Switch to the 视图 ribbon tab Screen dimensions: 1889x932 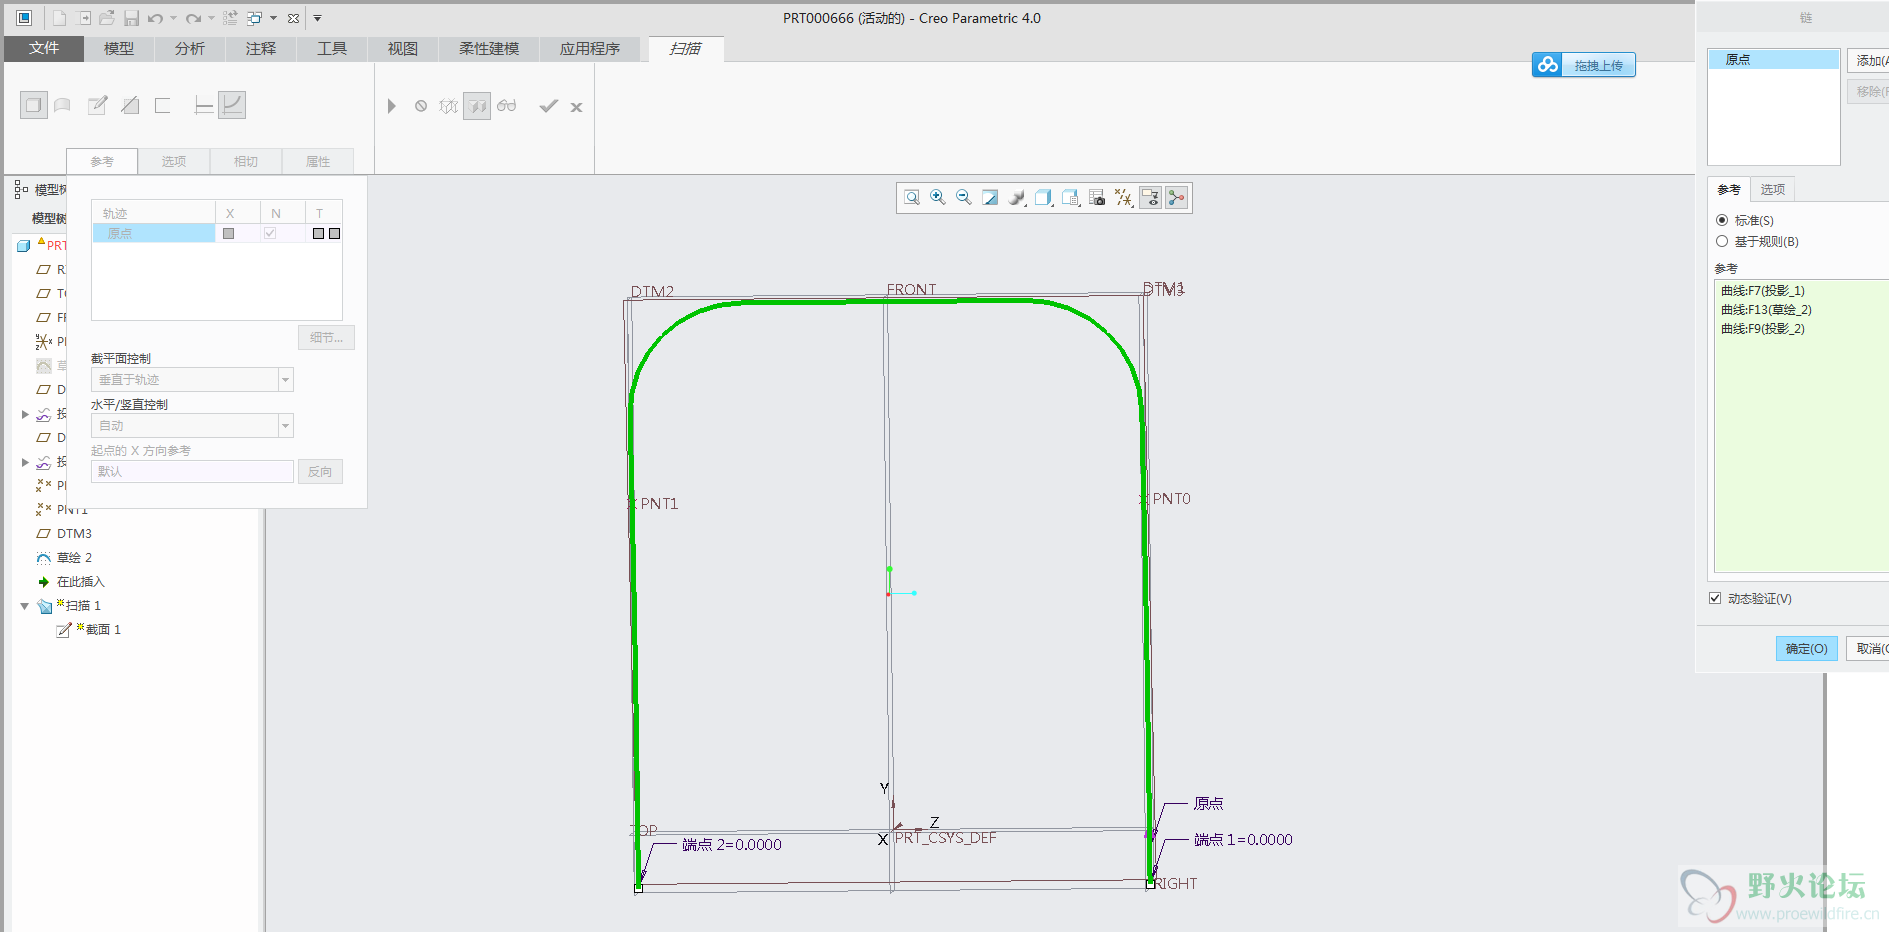click(403, 48)
